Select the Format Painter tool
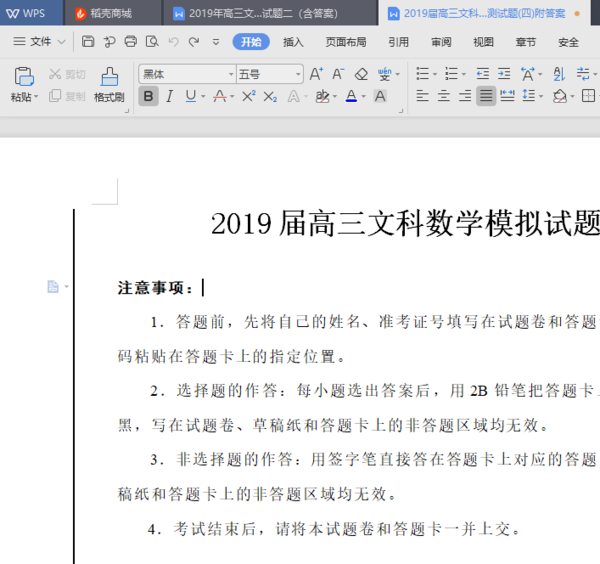 pyautogui.click(x=109, y=85)
